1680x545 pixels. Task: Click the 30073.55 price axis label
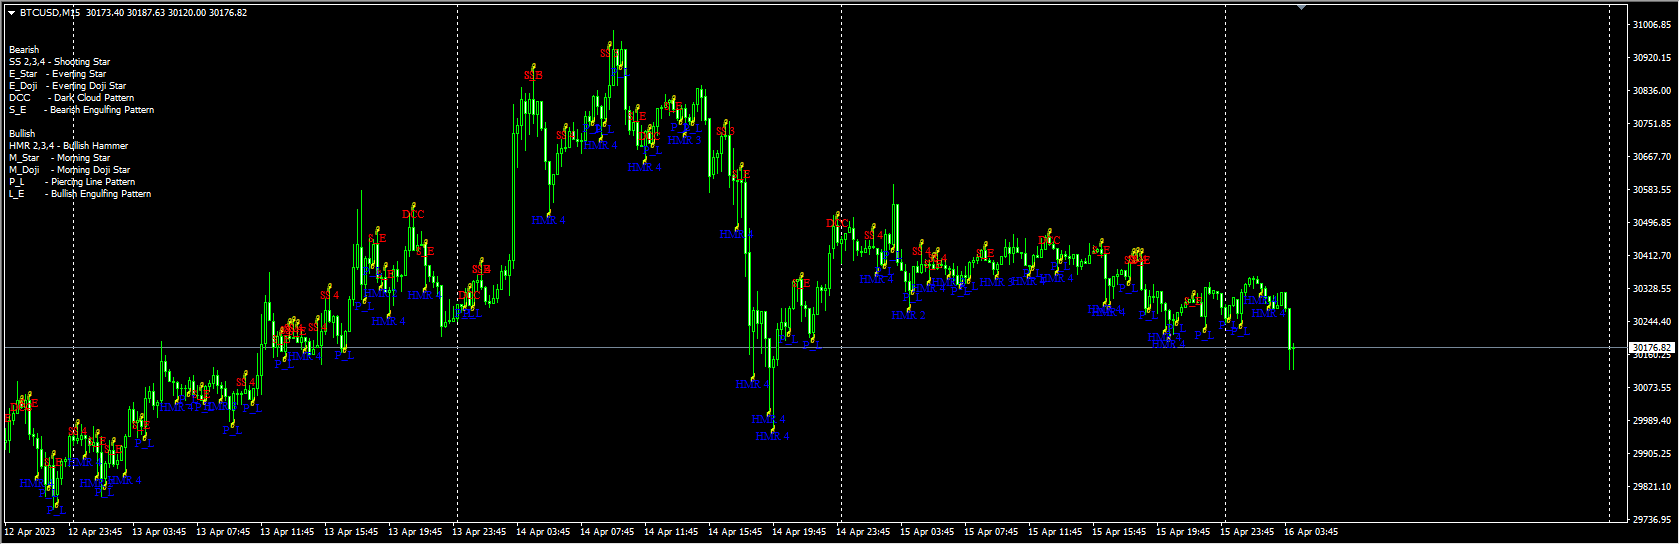1652,388
